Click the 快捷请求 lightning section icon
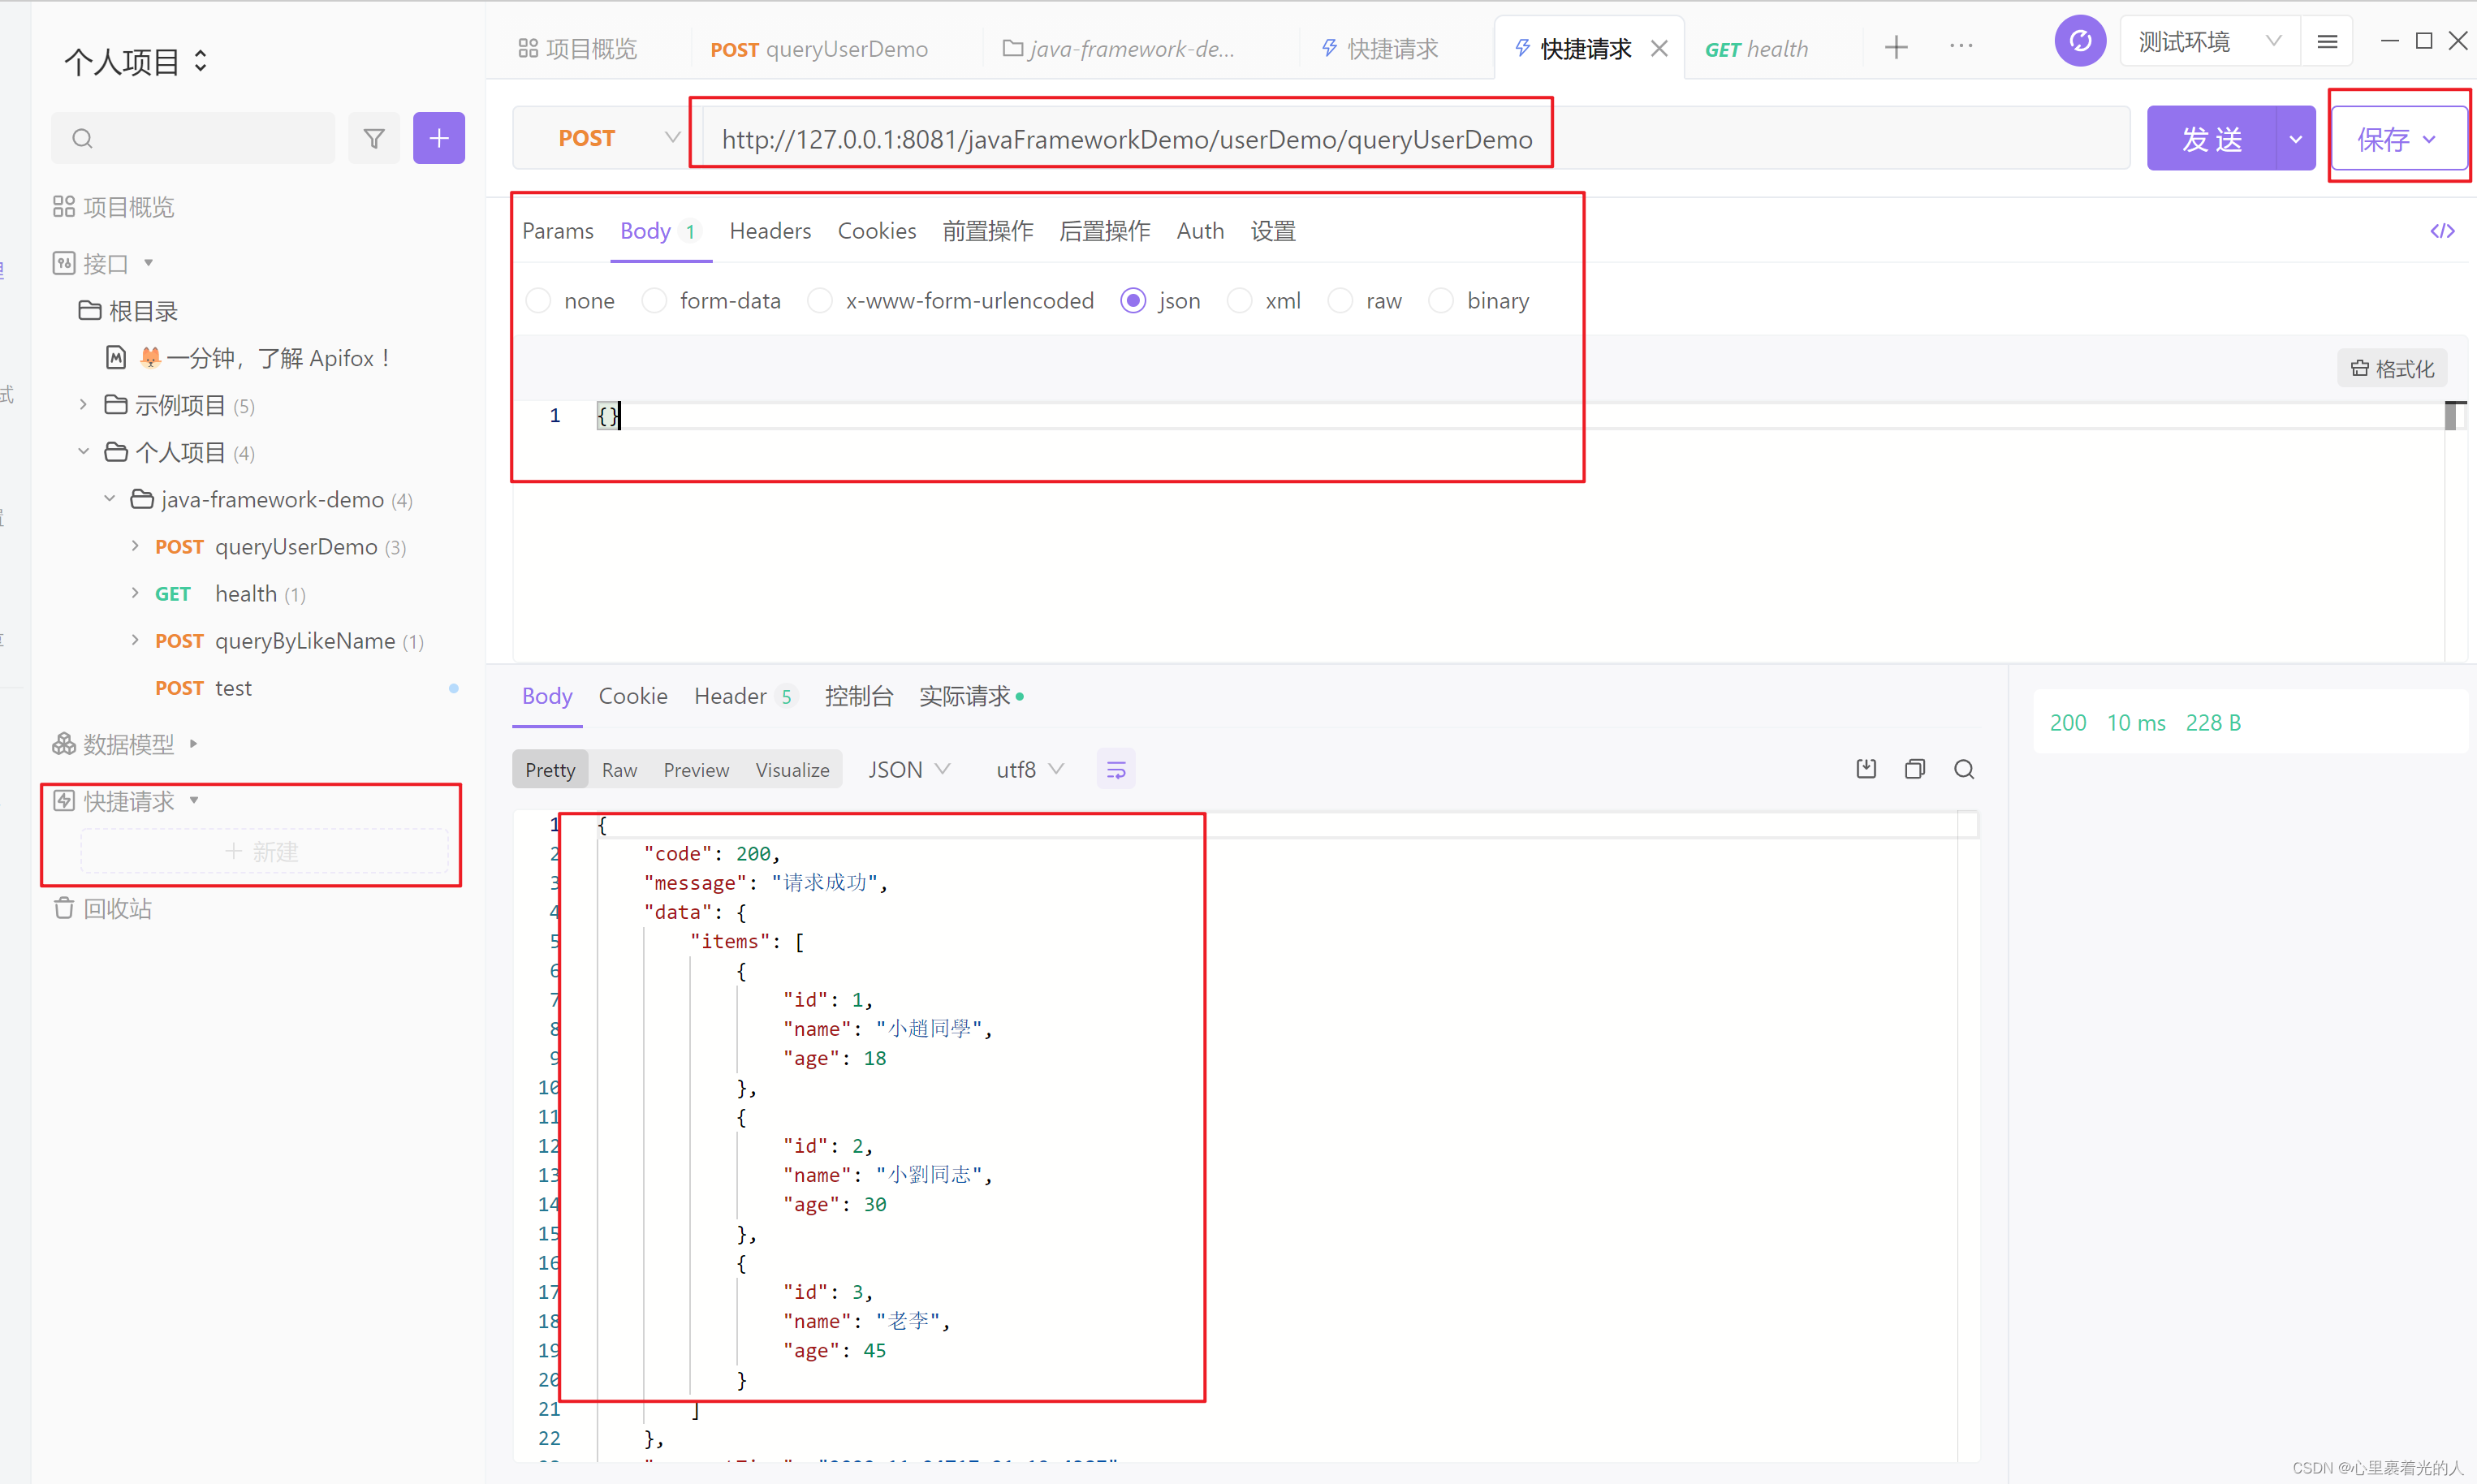This screenshot has height=1484, width=2477. 64,801
